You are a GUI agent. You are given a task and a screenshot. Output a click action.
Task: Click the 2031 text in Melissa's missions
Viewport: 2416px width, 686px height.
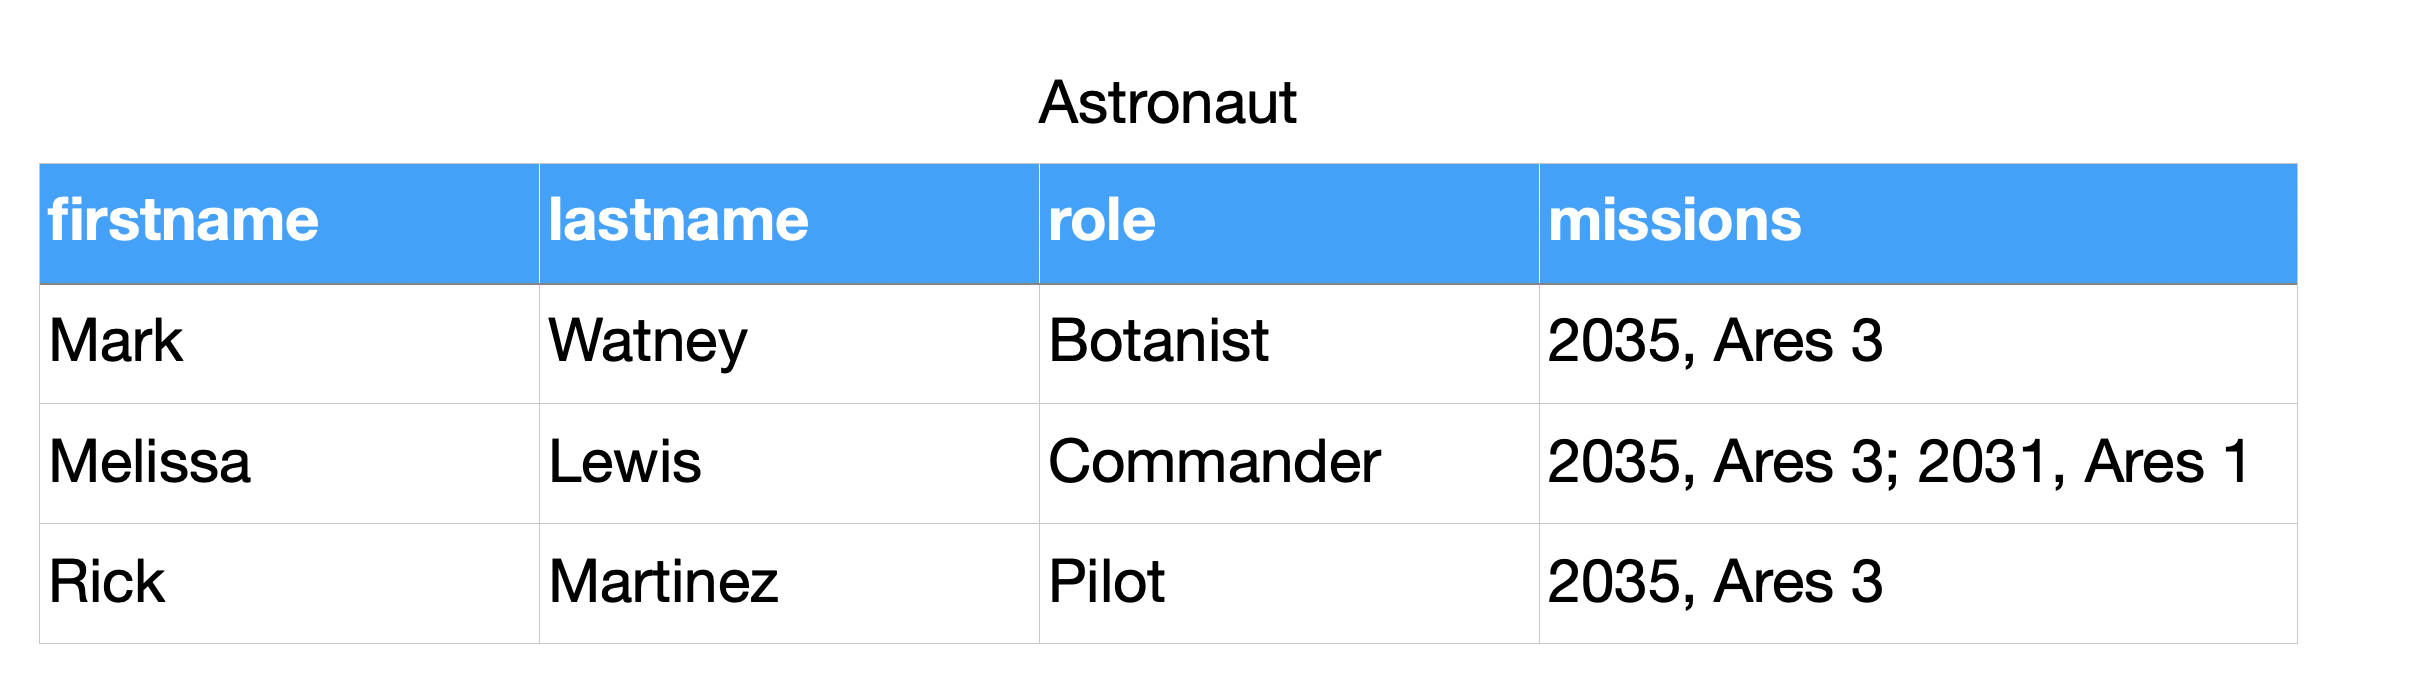(1982, 463)
